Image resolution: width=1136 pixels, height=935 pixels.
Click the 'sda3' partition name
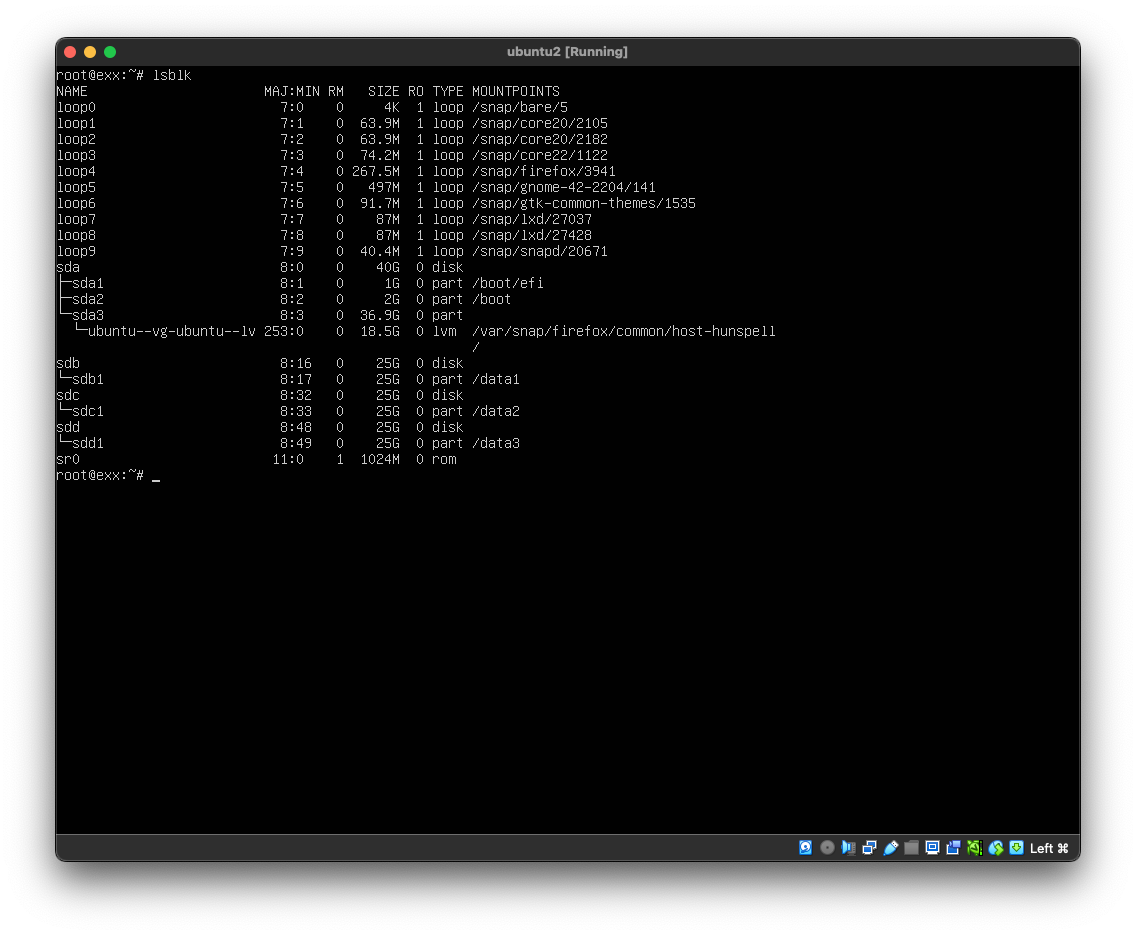pos(88,315)
